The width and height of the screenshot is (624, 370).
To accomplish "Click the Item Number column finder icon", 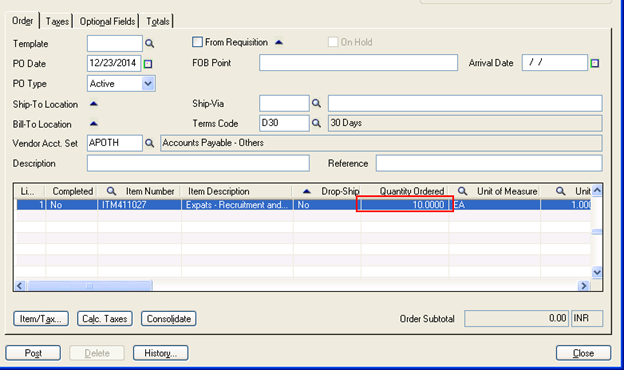I will click(111, 191).
